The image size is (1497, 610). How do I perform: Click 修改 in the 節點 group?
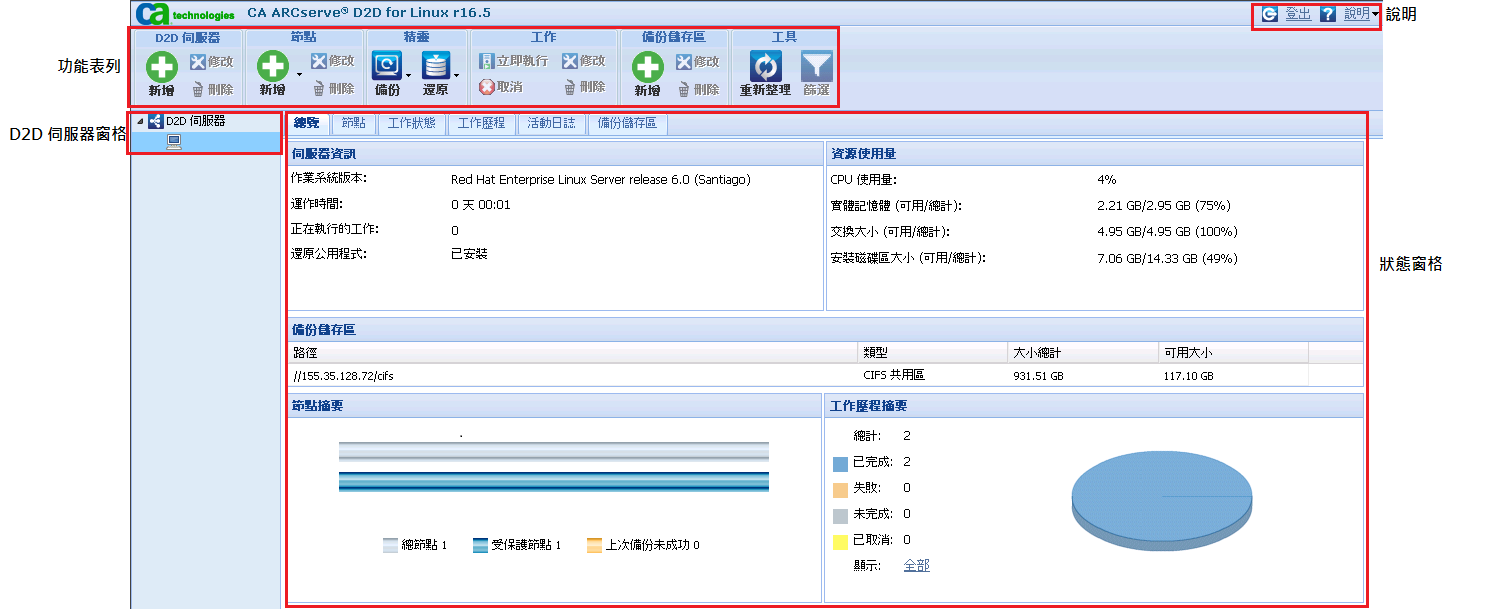(x=333, y=61)
